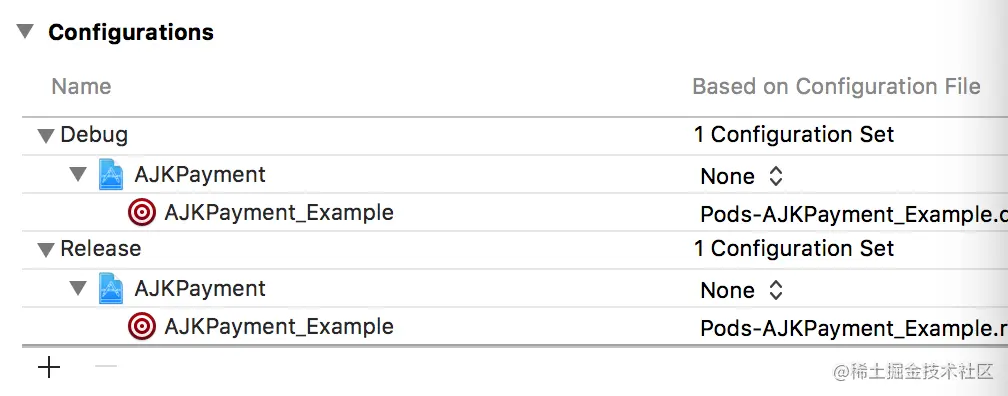Collapse AJKPayment project under Debug
The image size is (1008, 396).
coord(78,174)
